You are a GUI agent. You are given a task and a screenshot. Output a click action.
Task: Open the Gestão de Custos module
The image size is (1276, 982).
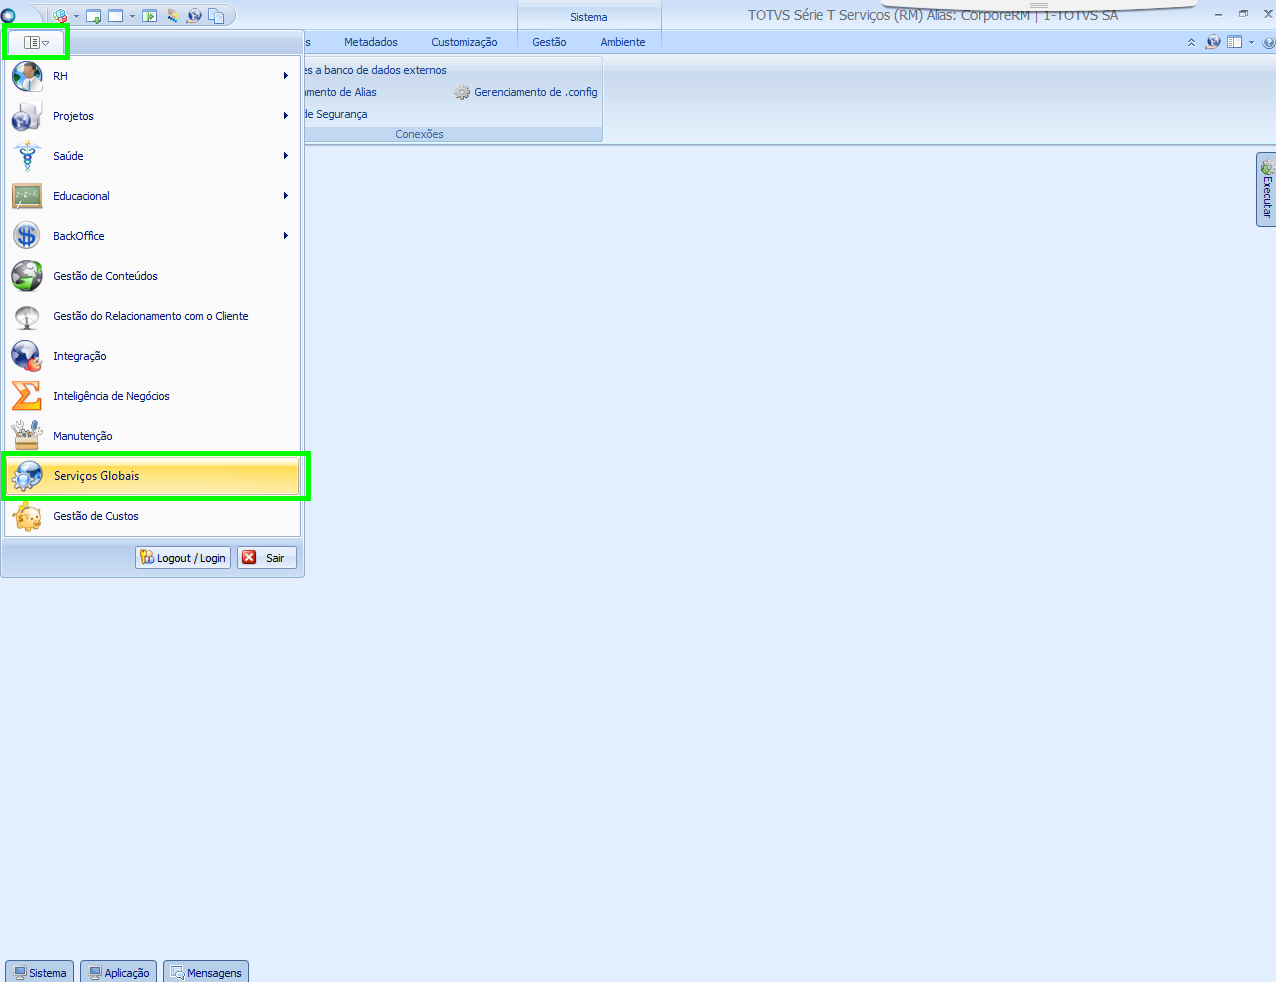click(152, 516)
